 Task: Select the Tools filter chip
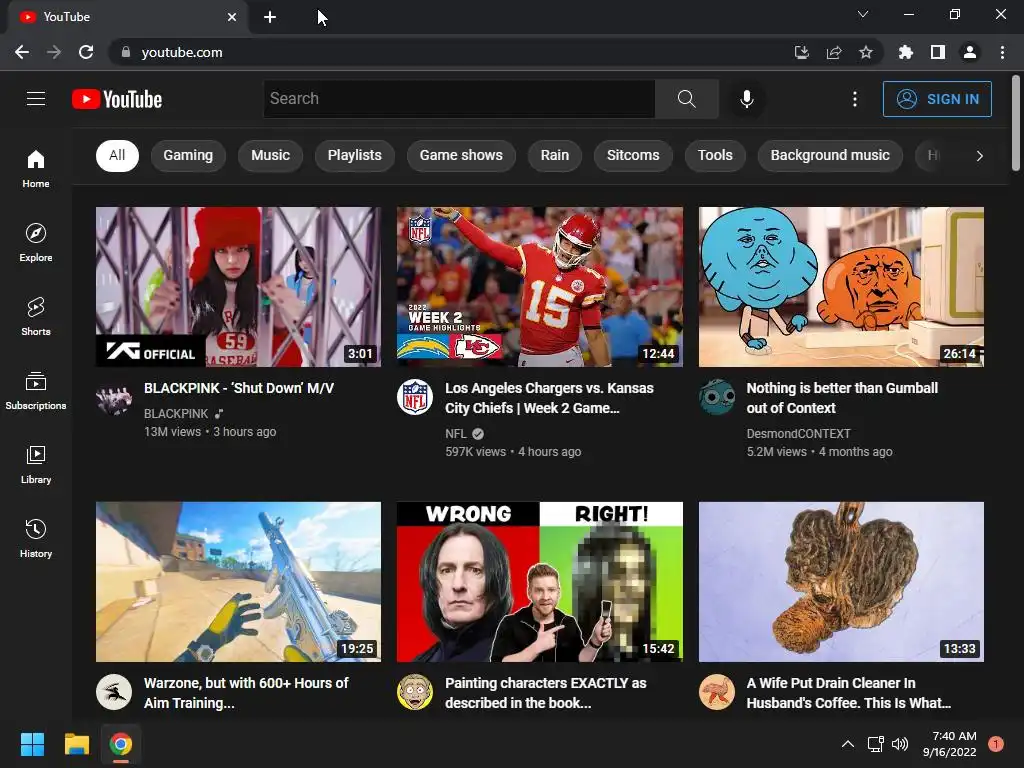(x=715, y=155)
